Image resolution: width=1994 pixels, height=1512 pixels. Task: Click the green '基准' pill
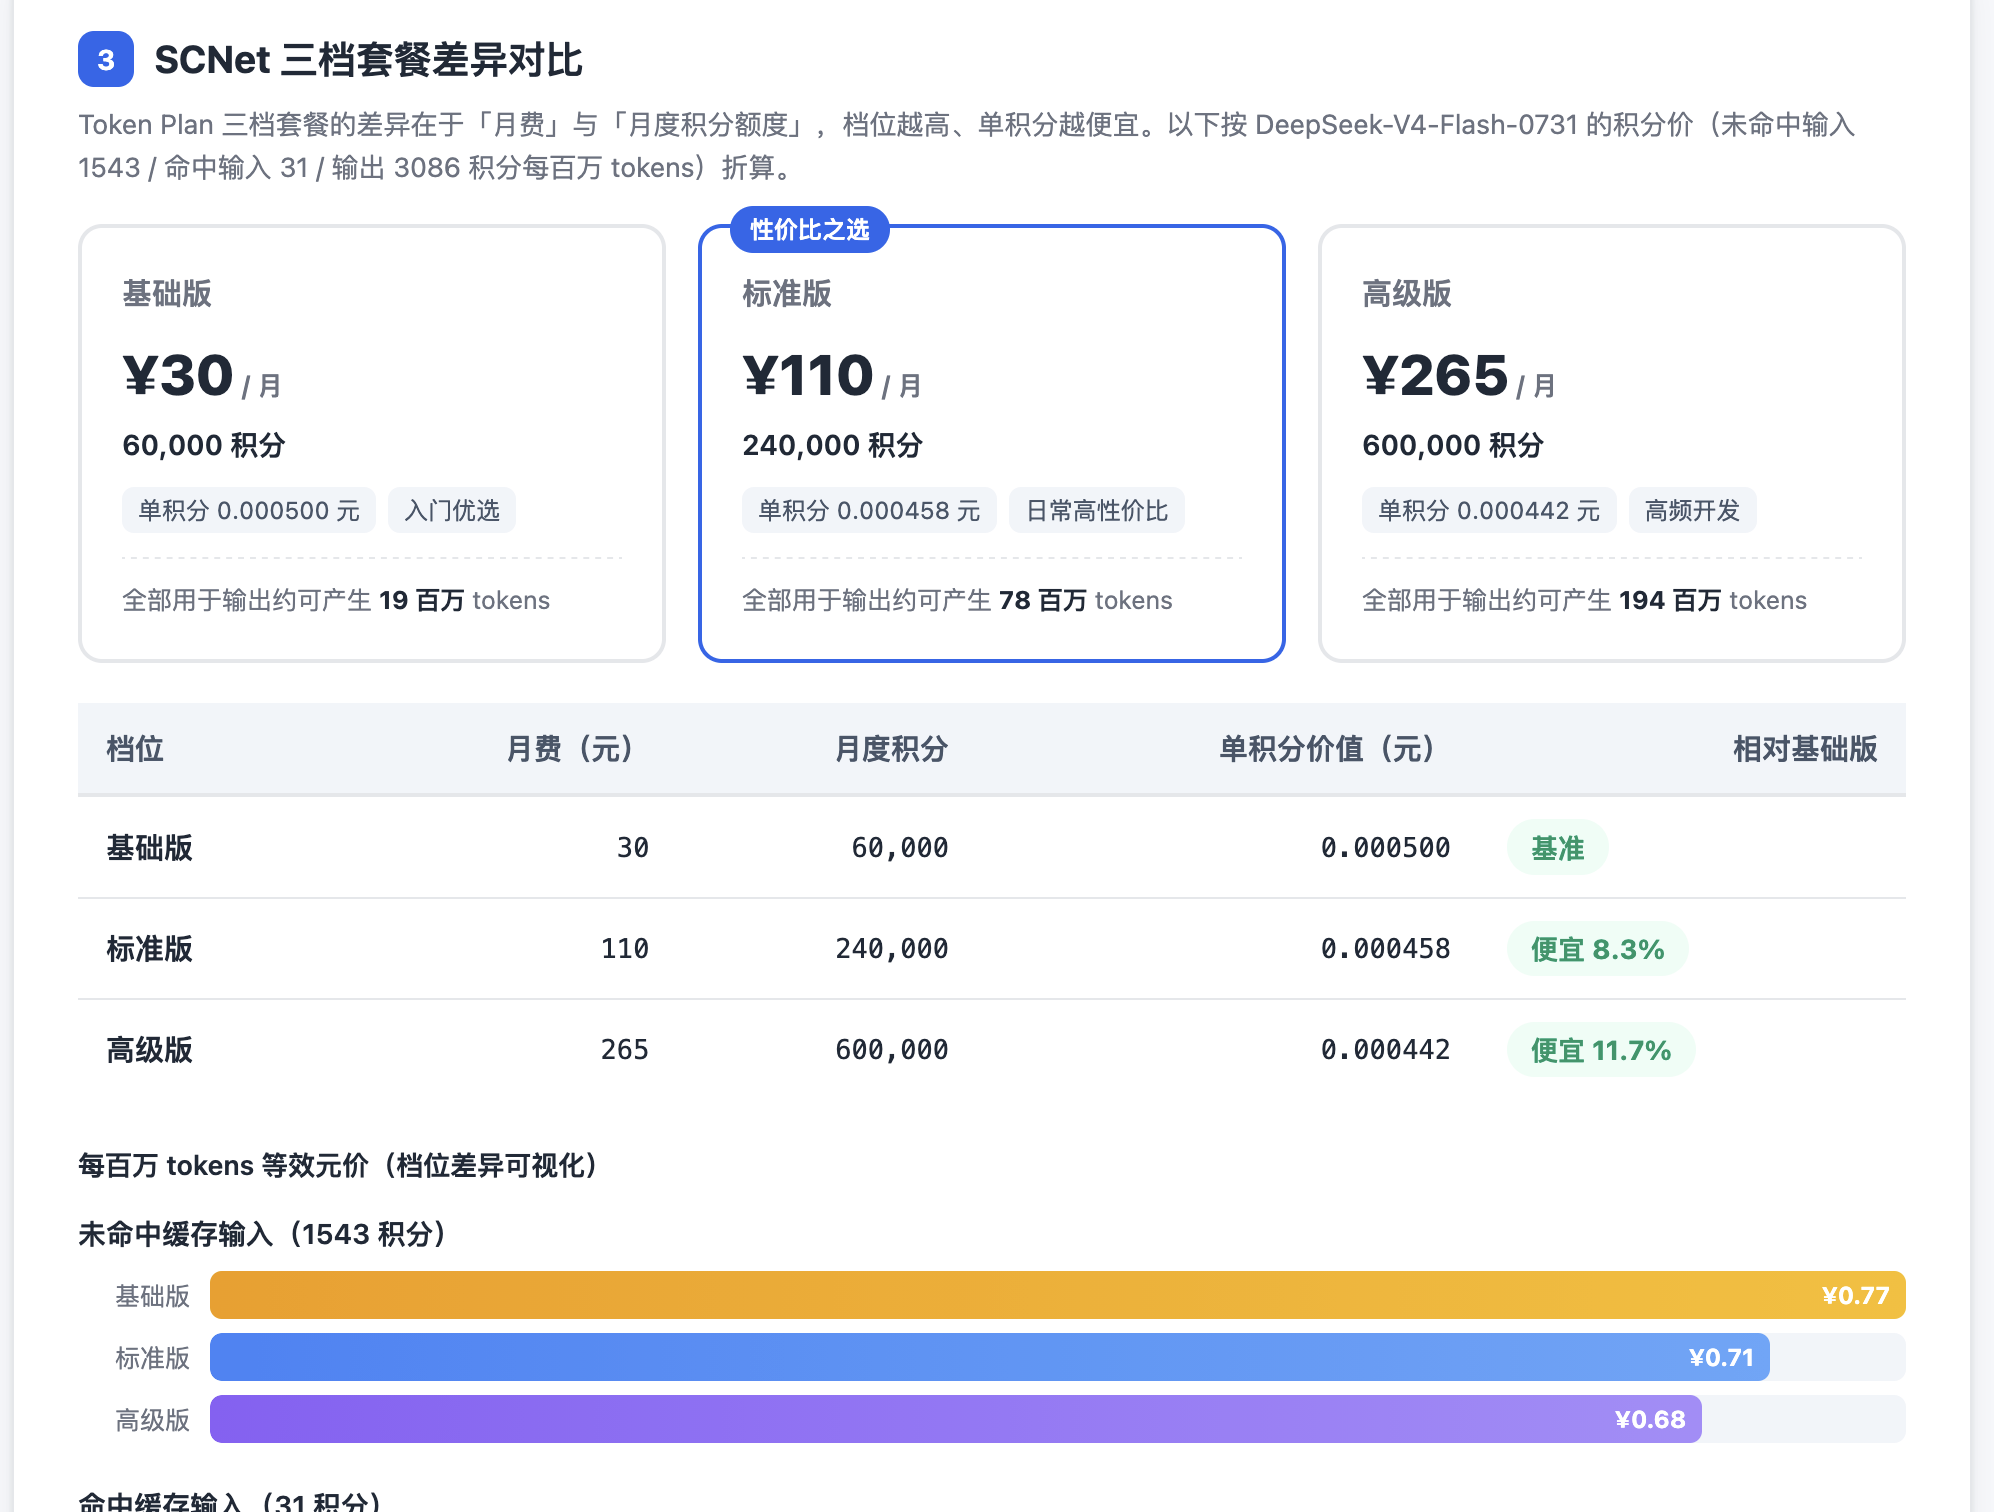pyautogui.click(x=1558, y=848)
